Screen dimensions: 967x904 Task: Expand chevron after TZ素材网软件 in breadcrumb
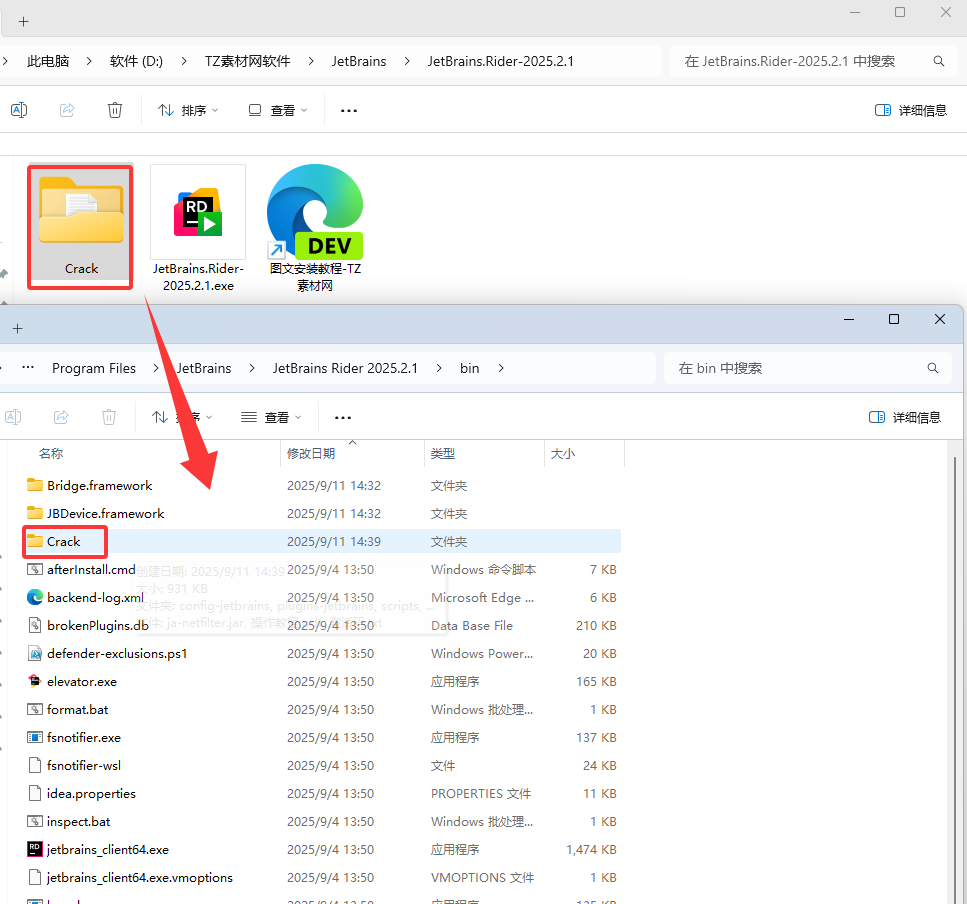point(311,61)
